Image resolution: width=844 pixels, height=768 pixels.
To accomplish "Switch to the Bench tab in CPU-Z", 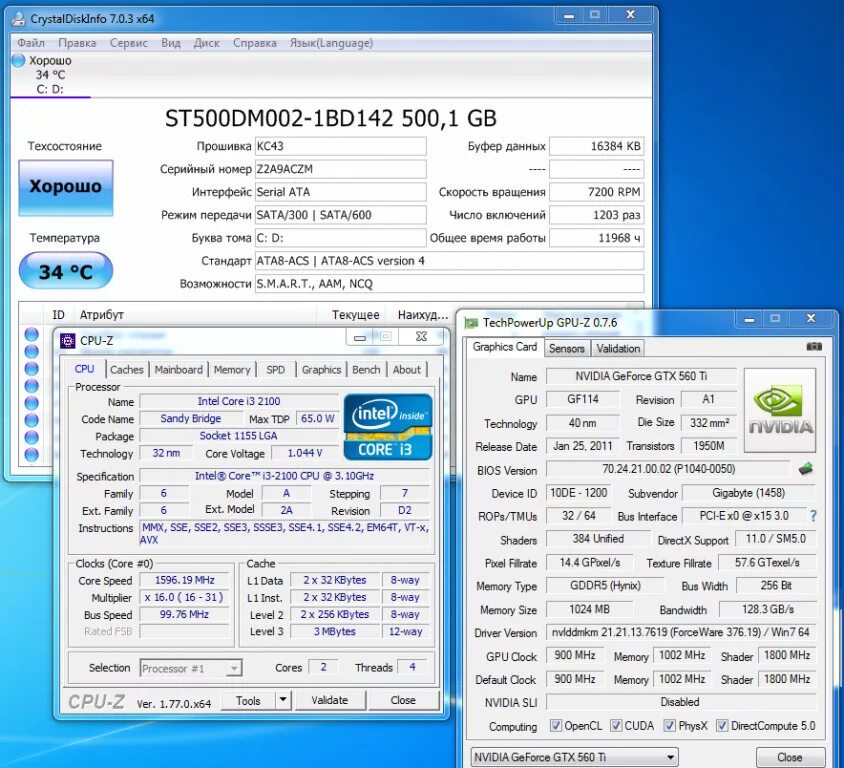I will click(366, 370).
